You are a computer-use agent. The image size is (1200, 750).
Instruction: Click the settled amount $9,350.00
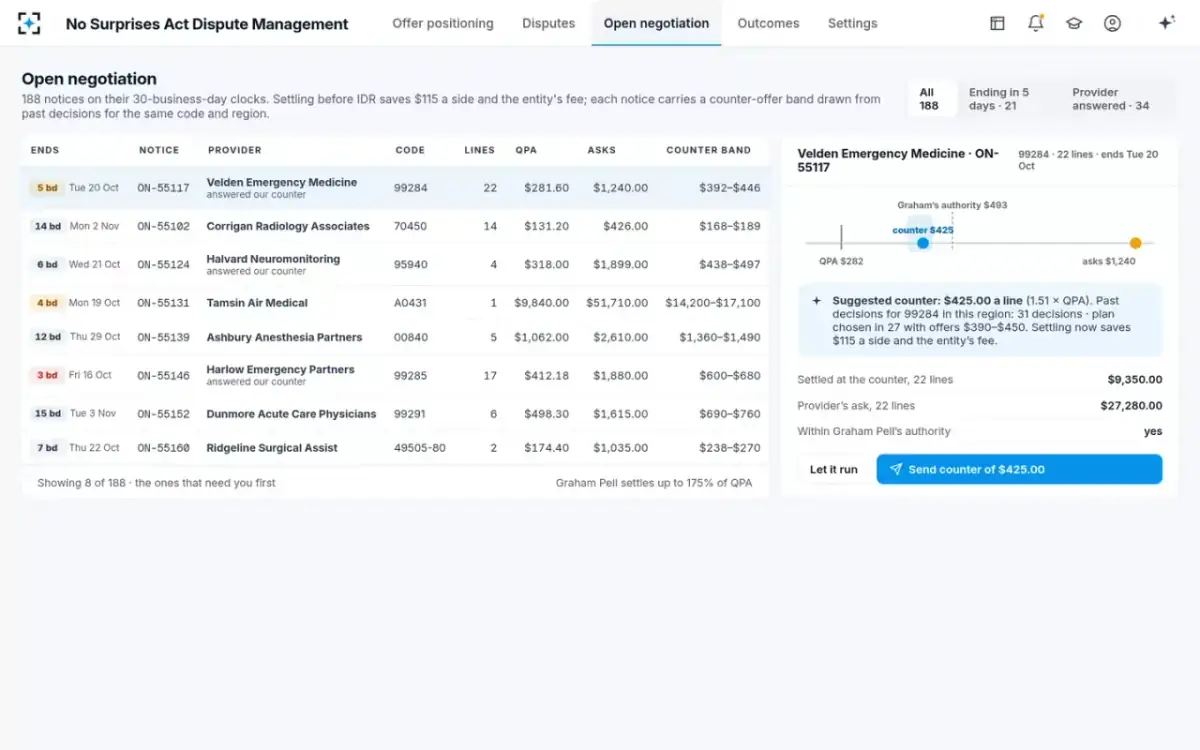point(1135,380)
